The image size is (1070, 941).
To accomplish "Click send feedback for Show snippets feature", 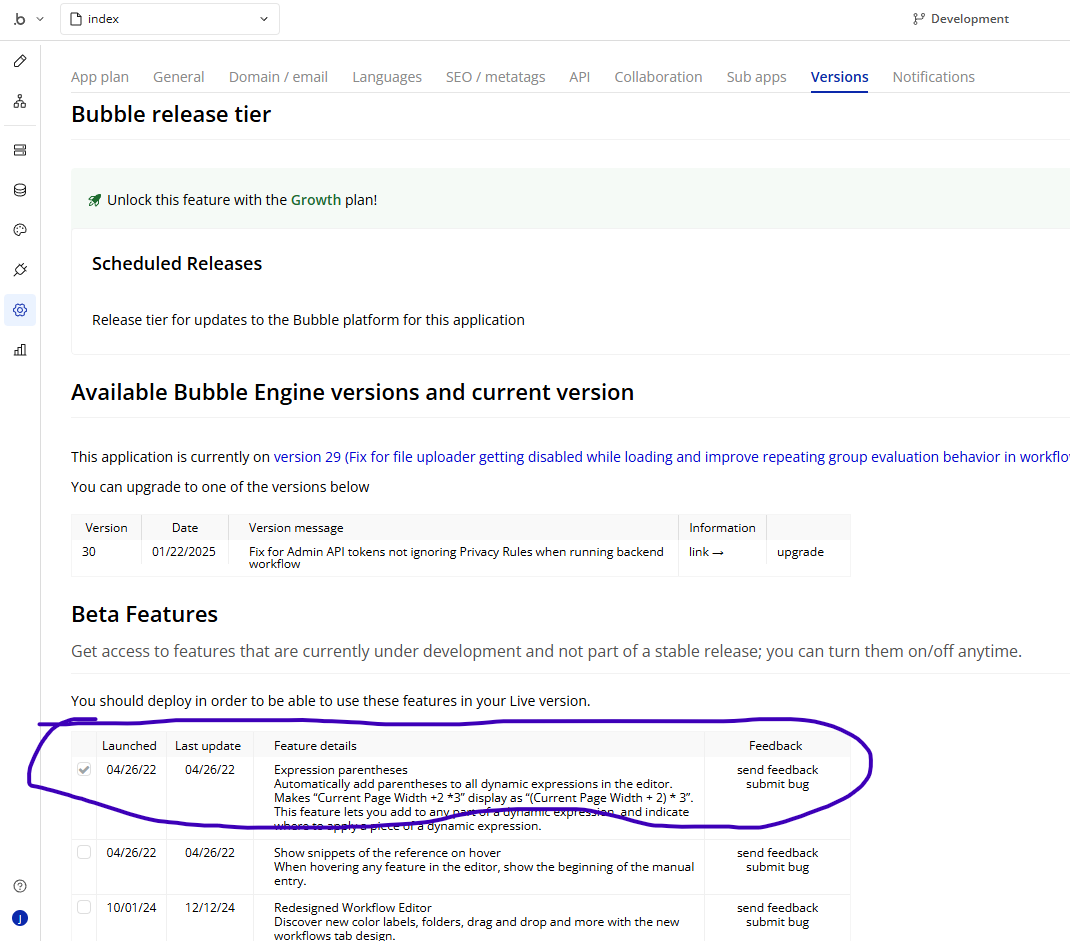I will tap(777, 853).
